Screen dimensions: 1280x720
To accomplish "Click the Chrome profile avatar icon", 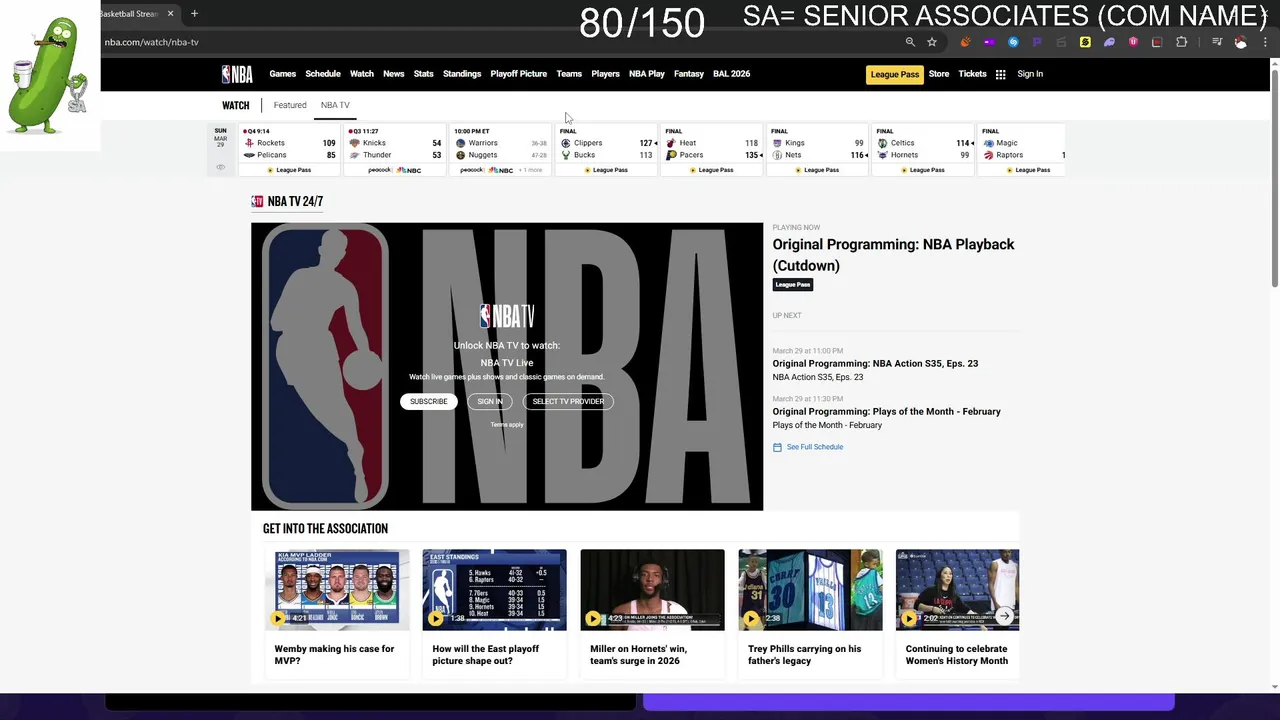I will pyautogui.click(x=1241, y=42).
